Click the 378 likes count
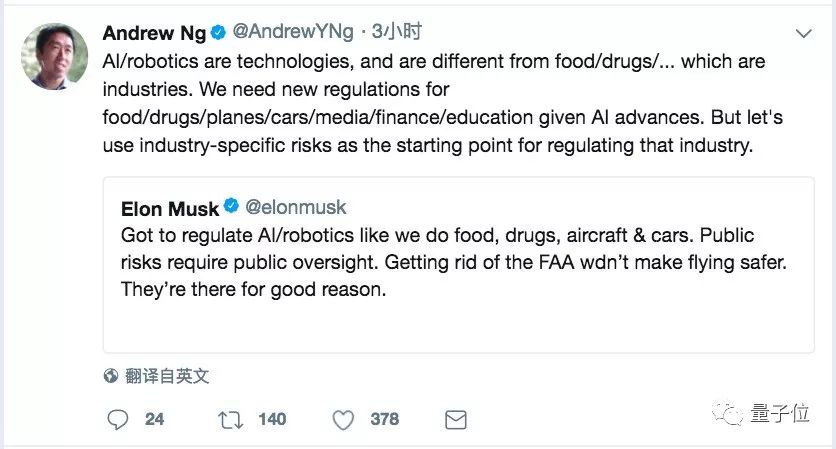This screenshot has width=836, height=449. point(385,419)
